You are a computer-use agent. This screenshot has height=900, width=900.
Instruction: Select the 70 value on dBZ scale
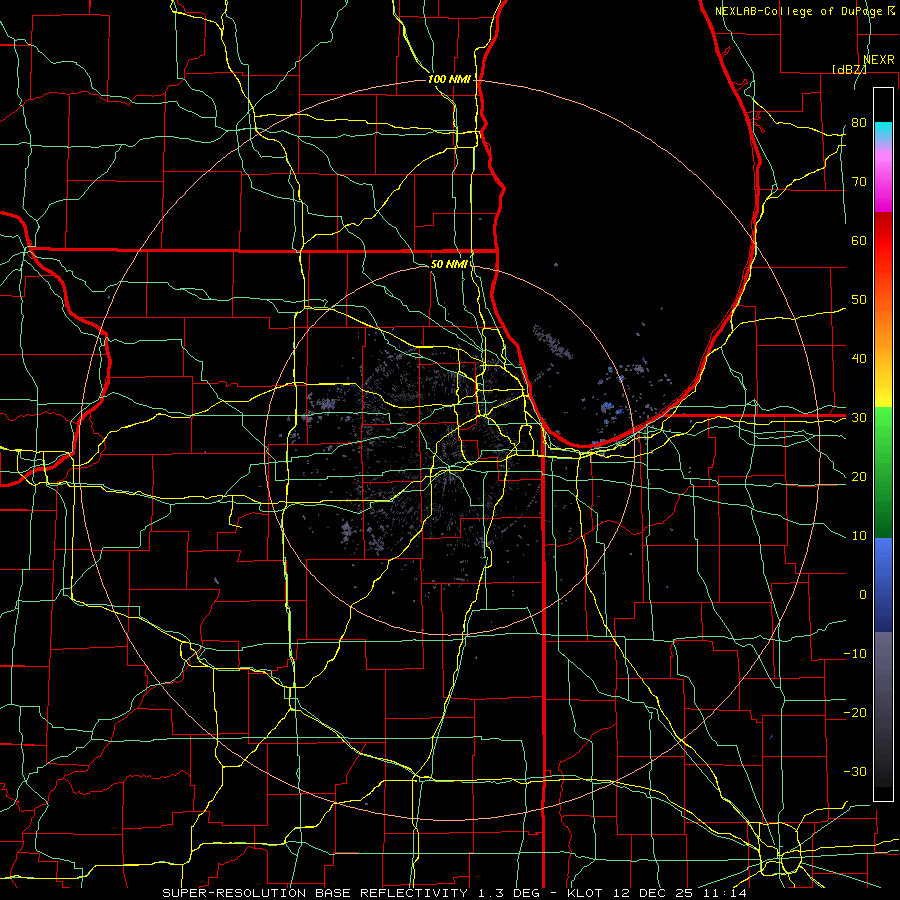coord(859,182)
